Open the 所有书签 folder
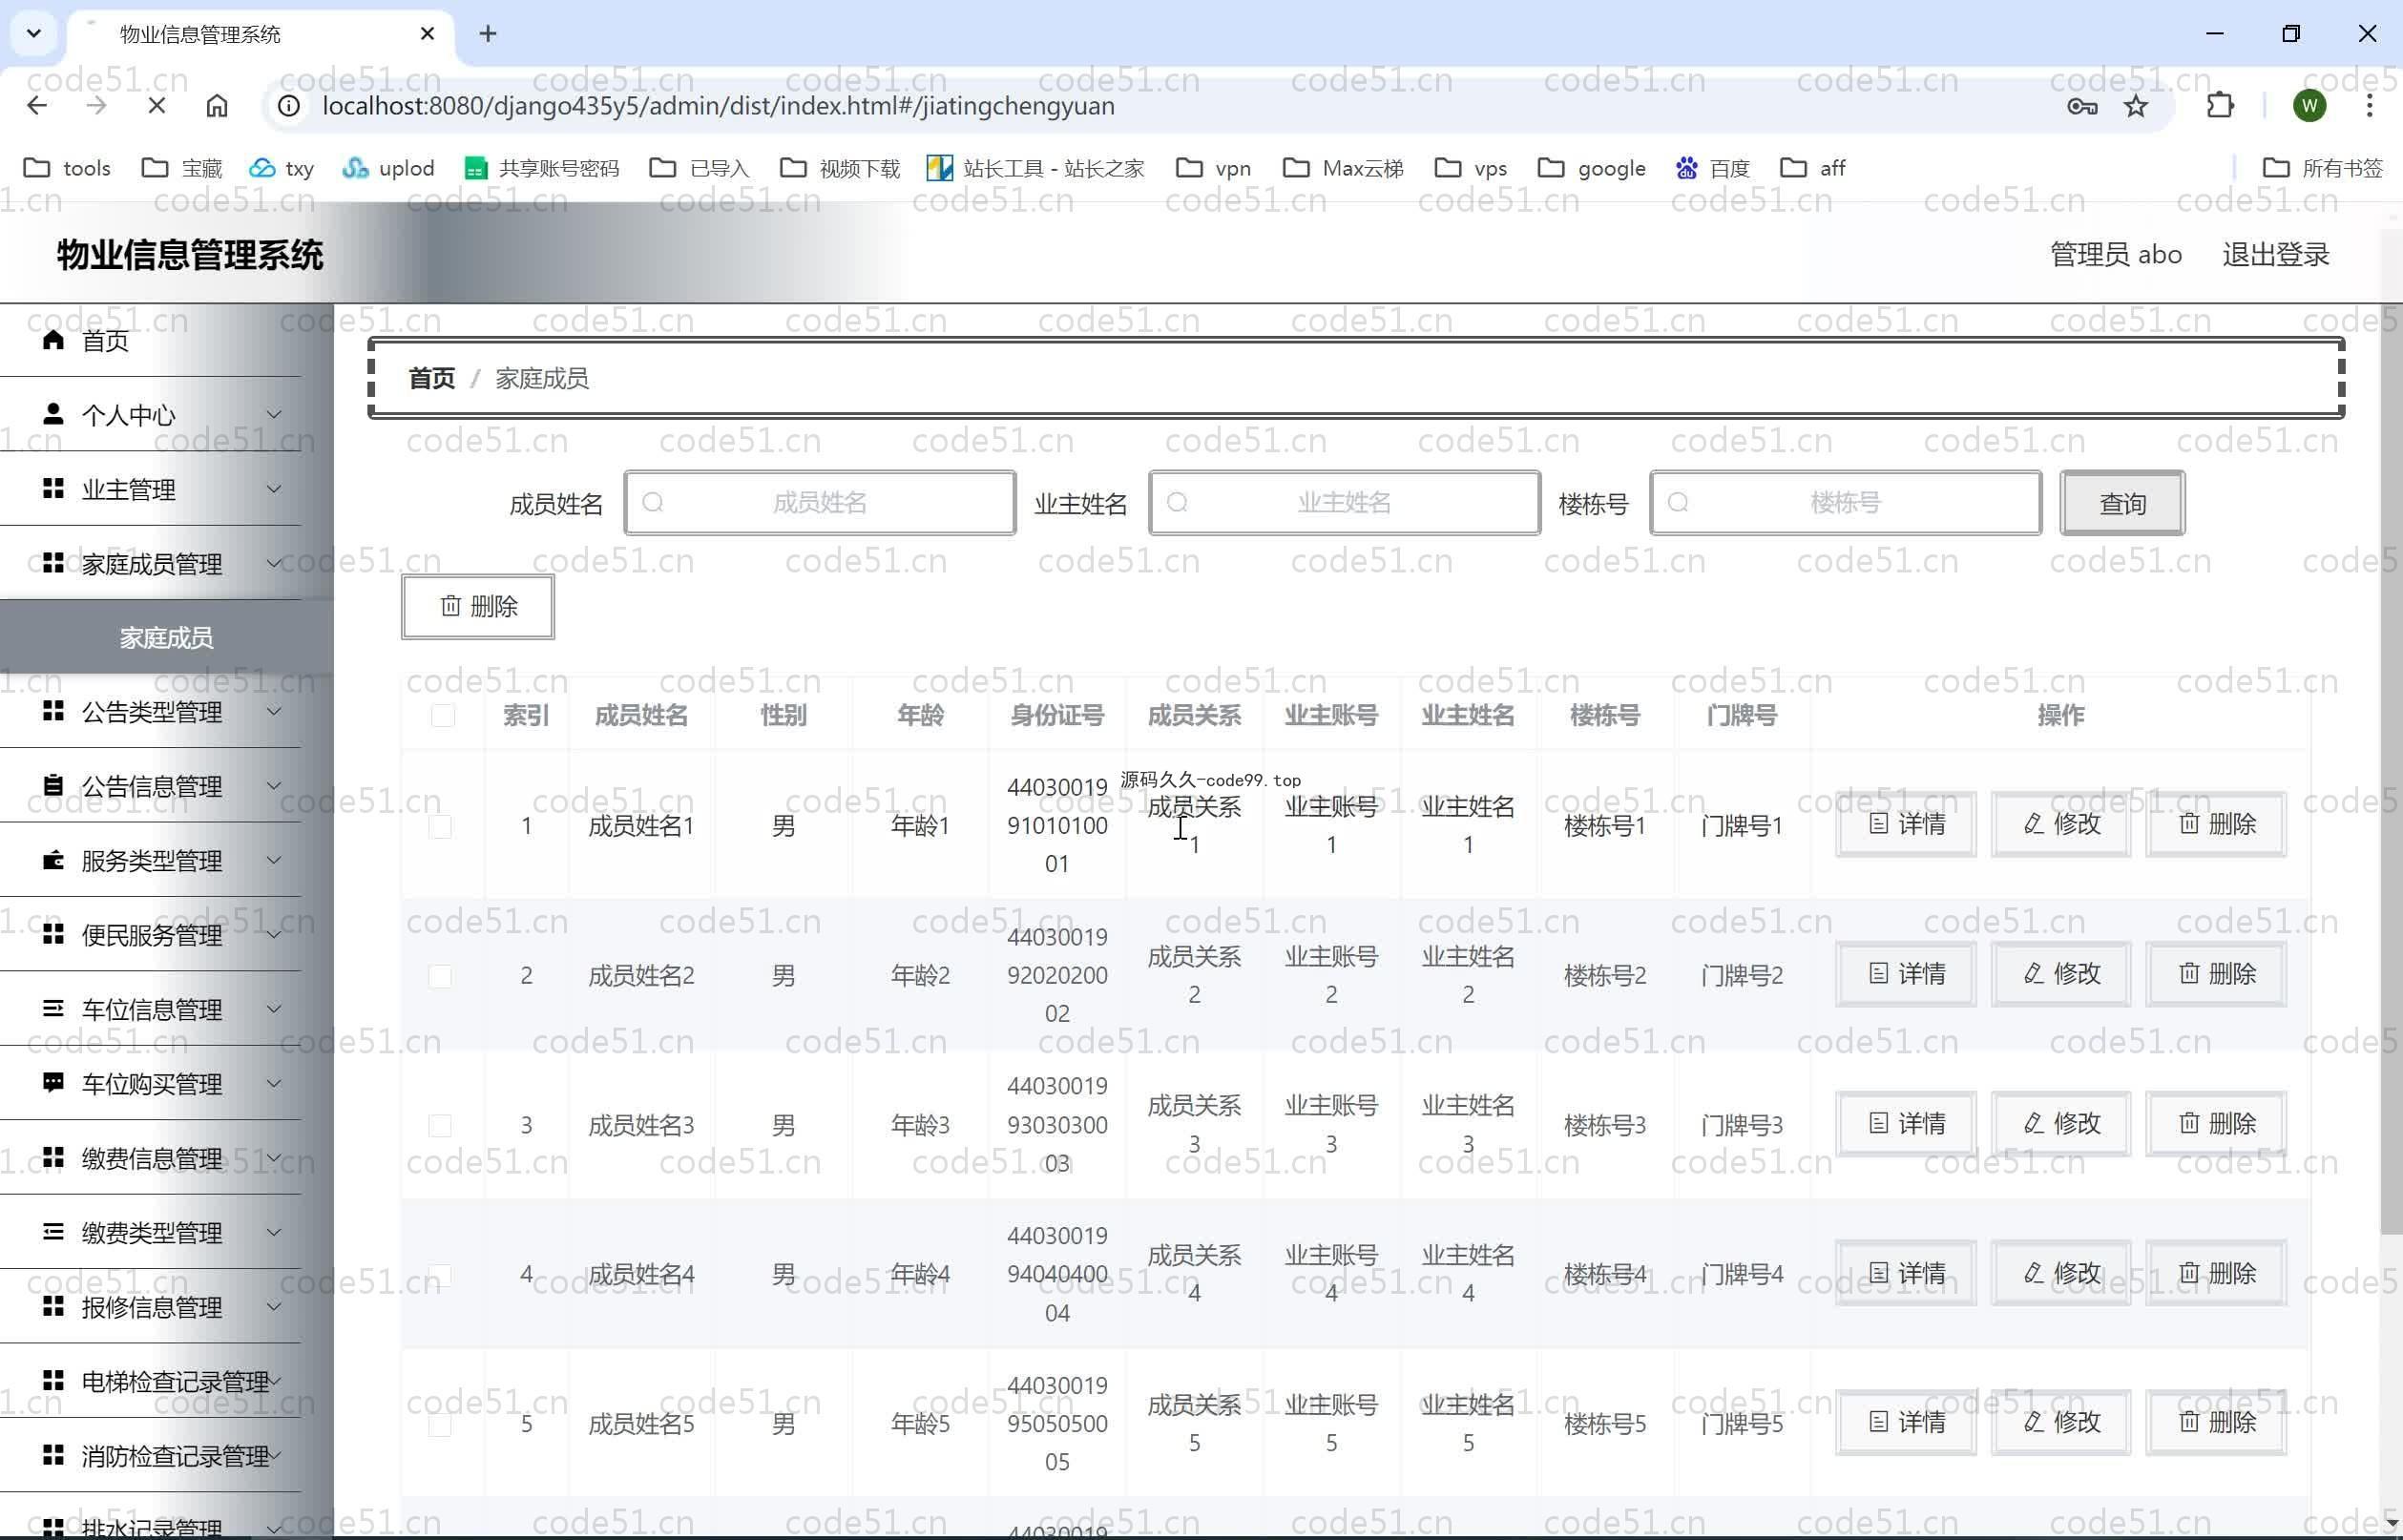The width and height of the screenshot is (2403, 1540). click(2322, 168)
